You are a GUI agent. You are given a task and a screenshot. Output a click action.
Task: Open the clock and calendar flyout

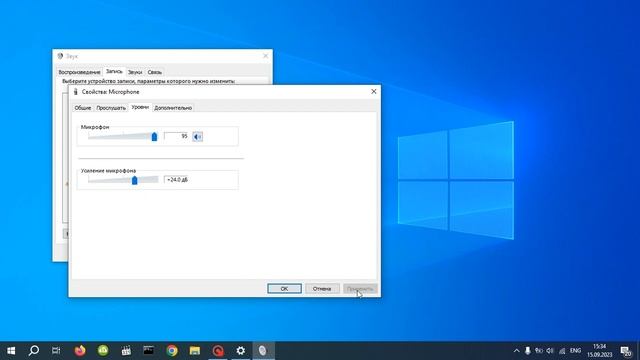[x=600, y=351]
